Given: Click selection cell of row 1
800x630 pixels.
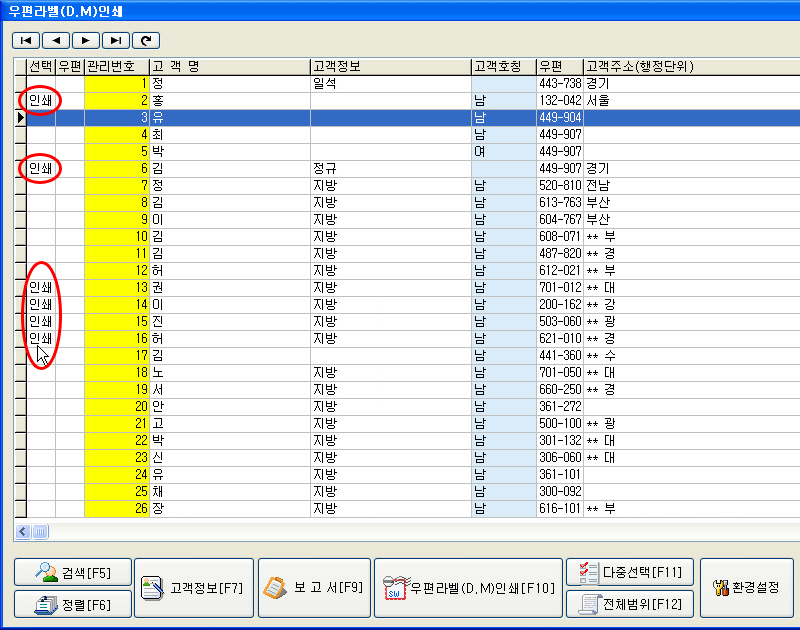Looking at the screenshot, I should [x=41, y=84].
